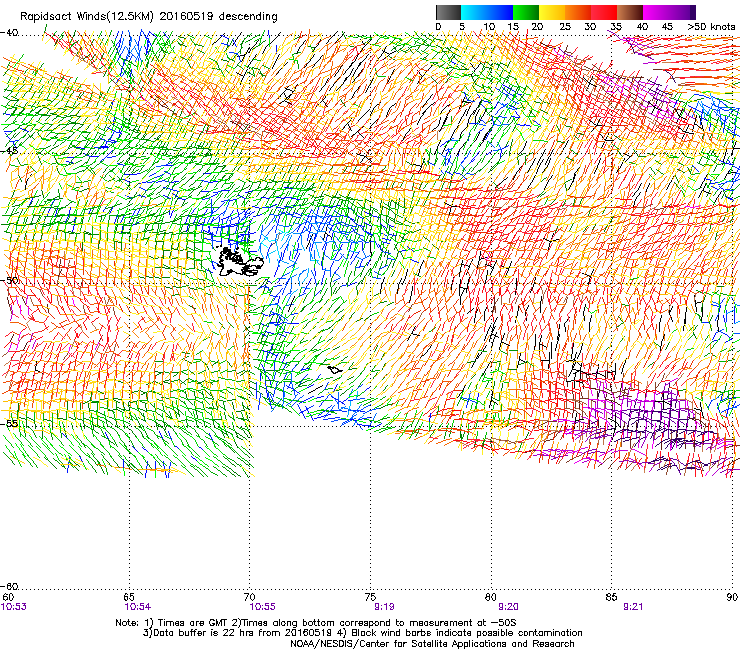Click the purple '9:20' overpass time
The height and width of the screenshot is (650, 740).
tap(508, 607)
